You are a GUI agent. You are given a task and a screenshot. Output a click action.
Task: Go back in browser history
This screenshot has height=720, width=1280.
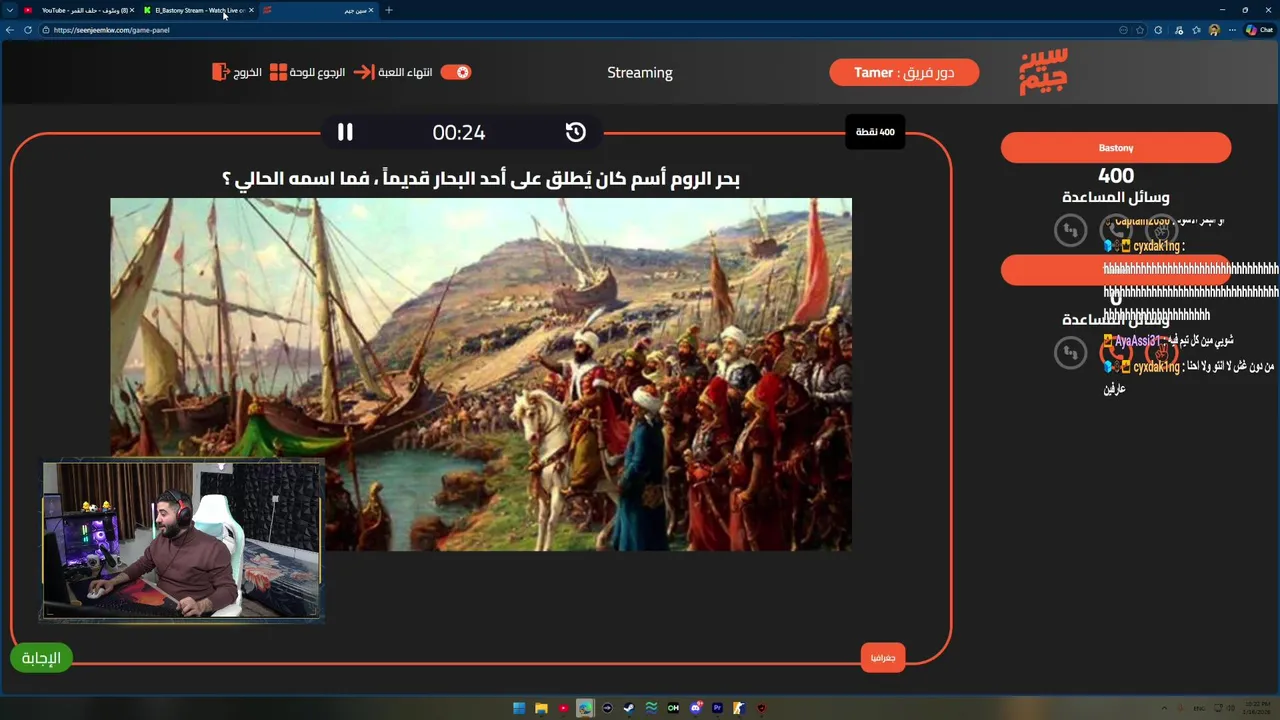[x=10, y=30]
